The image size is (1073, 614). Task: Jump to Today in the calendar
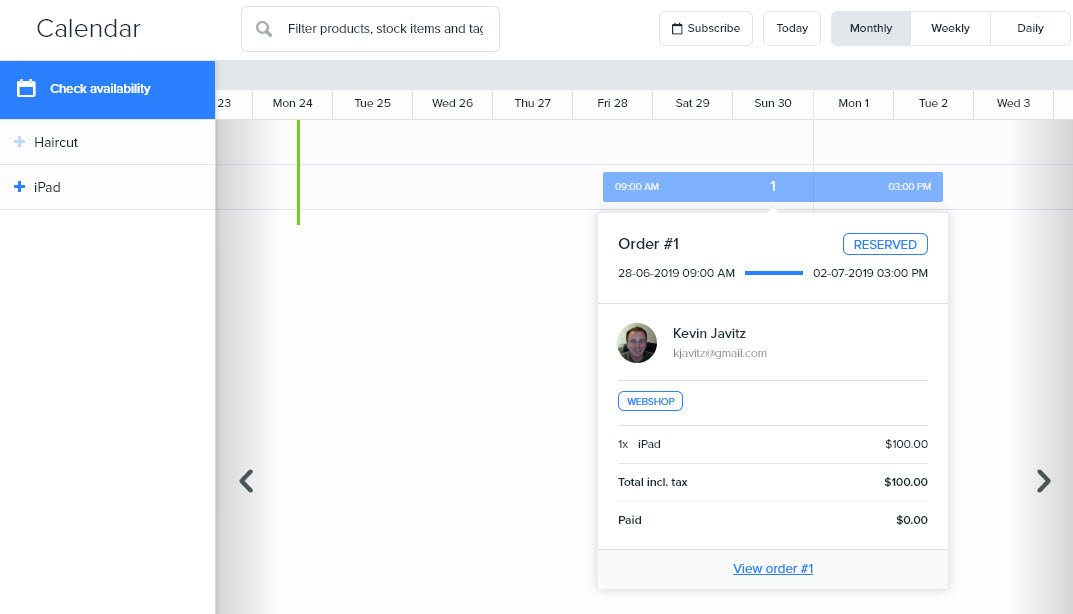[x=791, y=29]
